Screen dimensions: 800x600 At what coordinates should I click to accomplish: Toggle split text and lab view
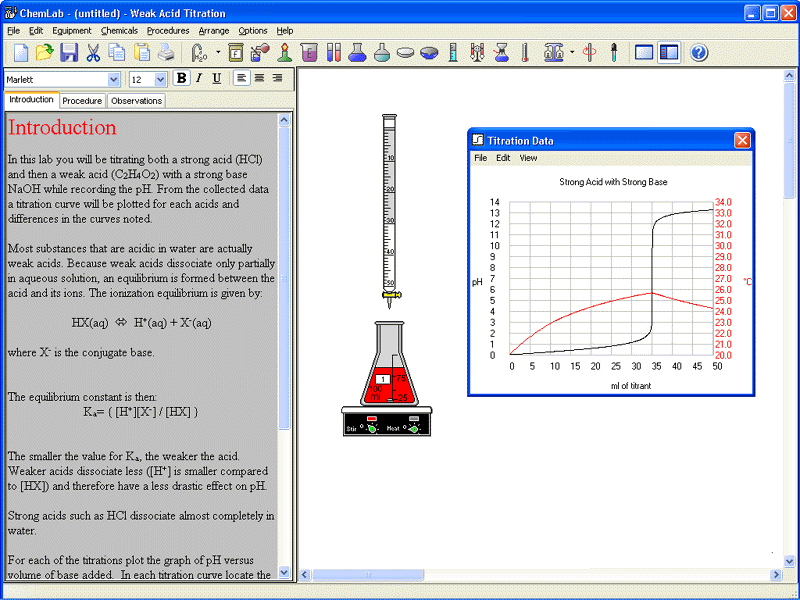(x=669, y=53)
